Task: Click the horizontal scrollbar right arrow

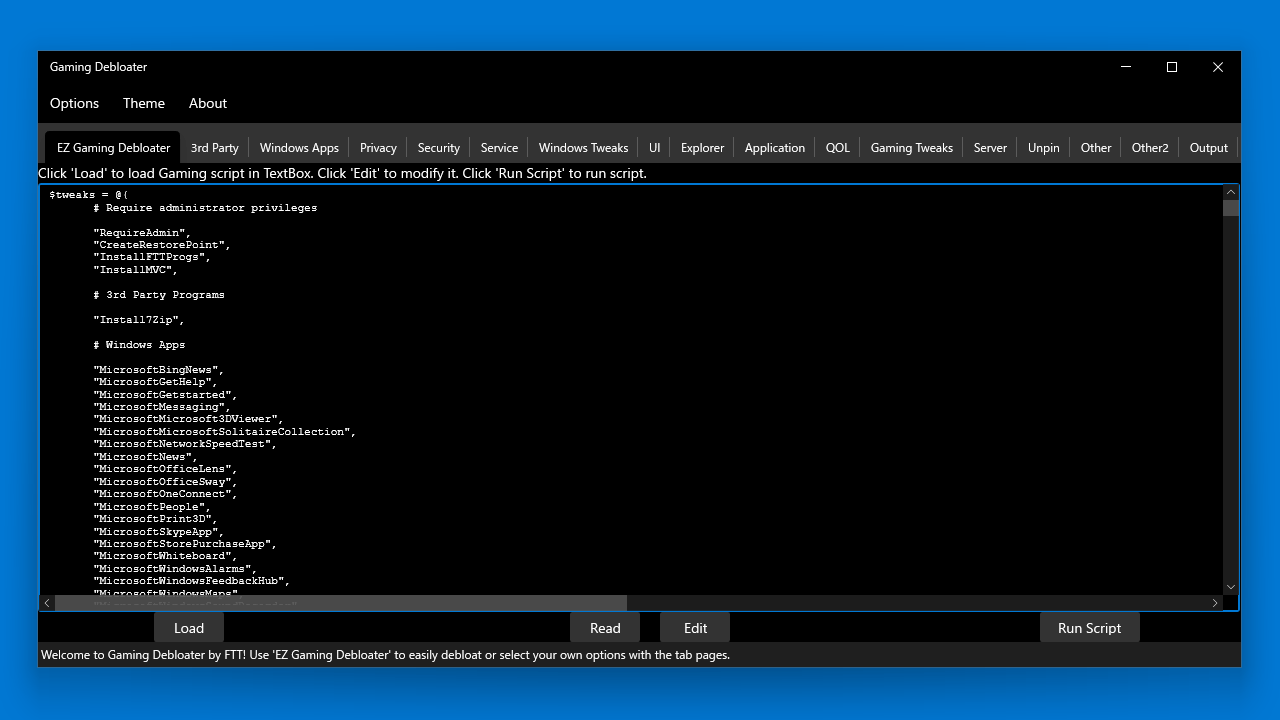Action: pyautogui.click(x=1215, y=603)
